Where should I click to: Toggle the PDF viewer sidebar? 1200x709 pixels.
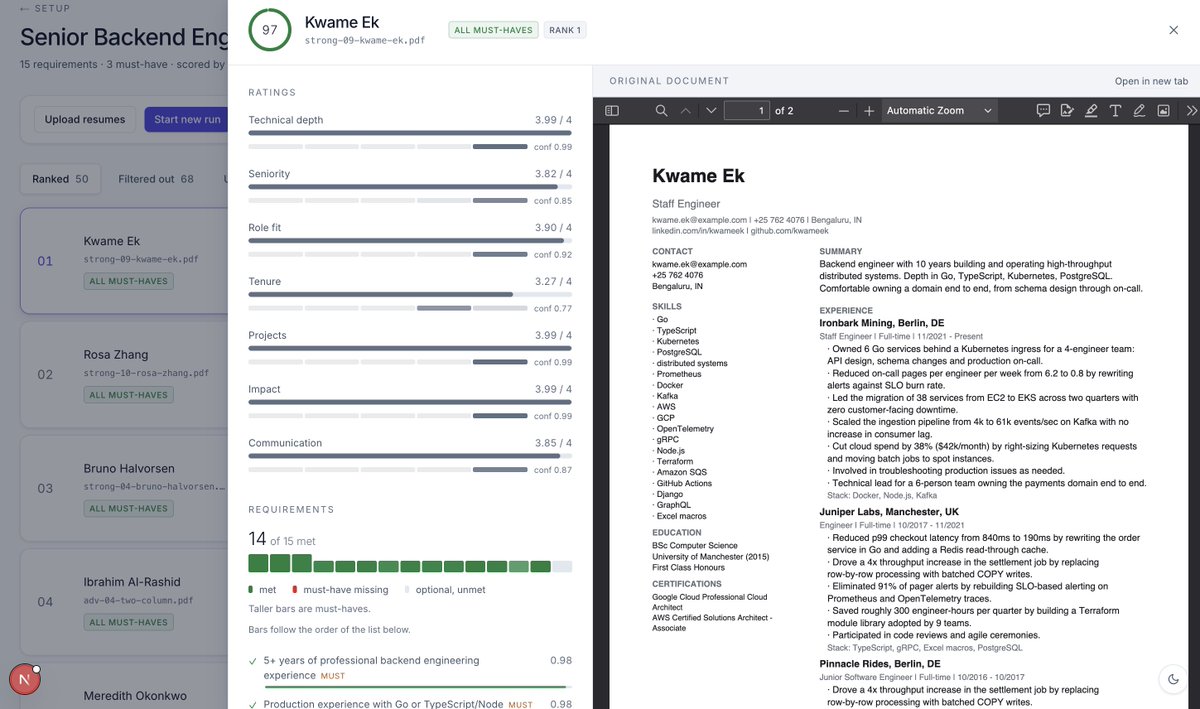(612, 111)
